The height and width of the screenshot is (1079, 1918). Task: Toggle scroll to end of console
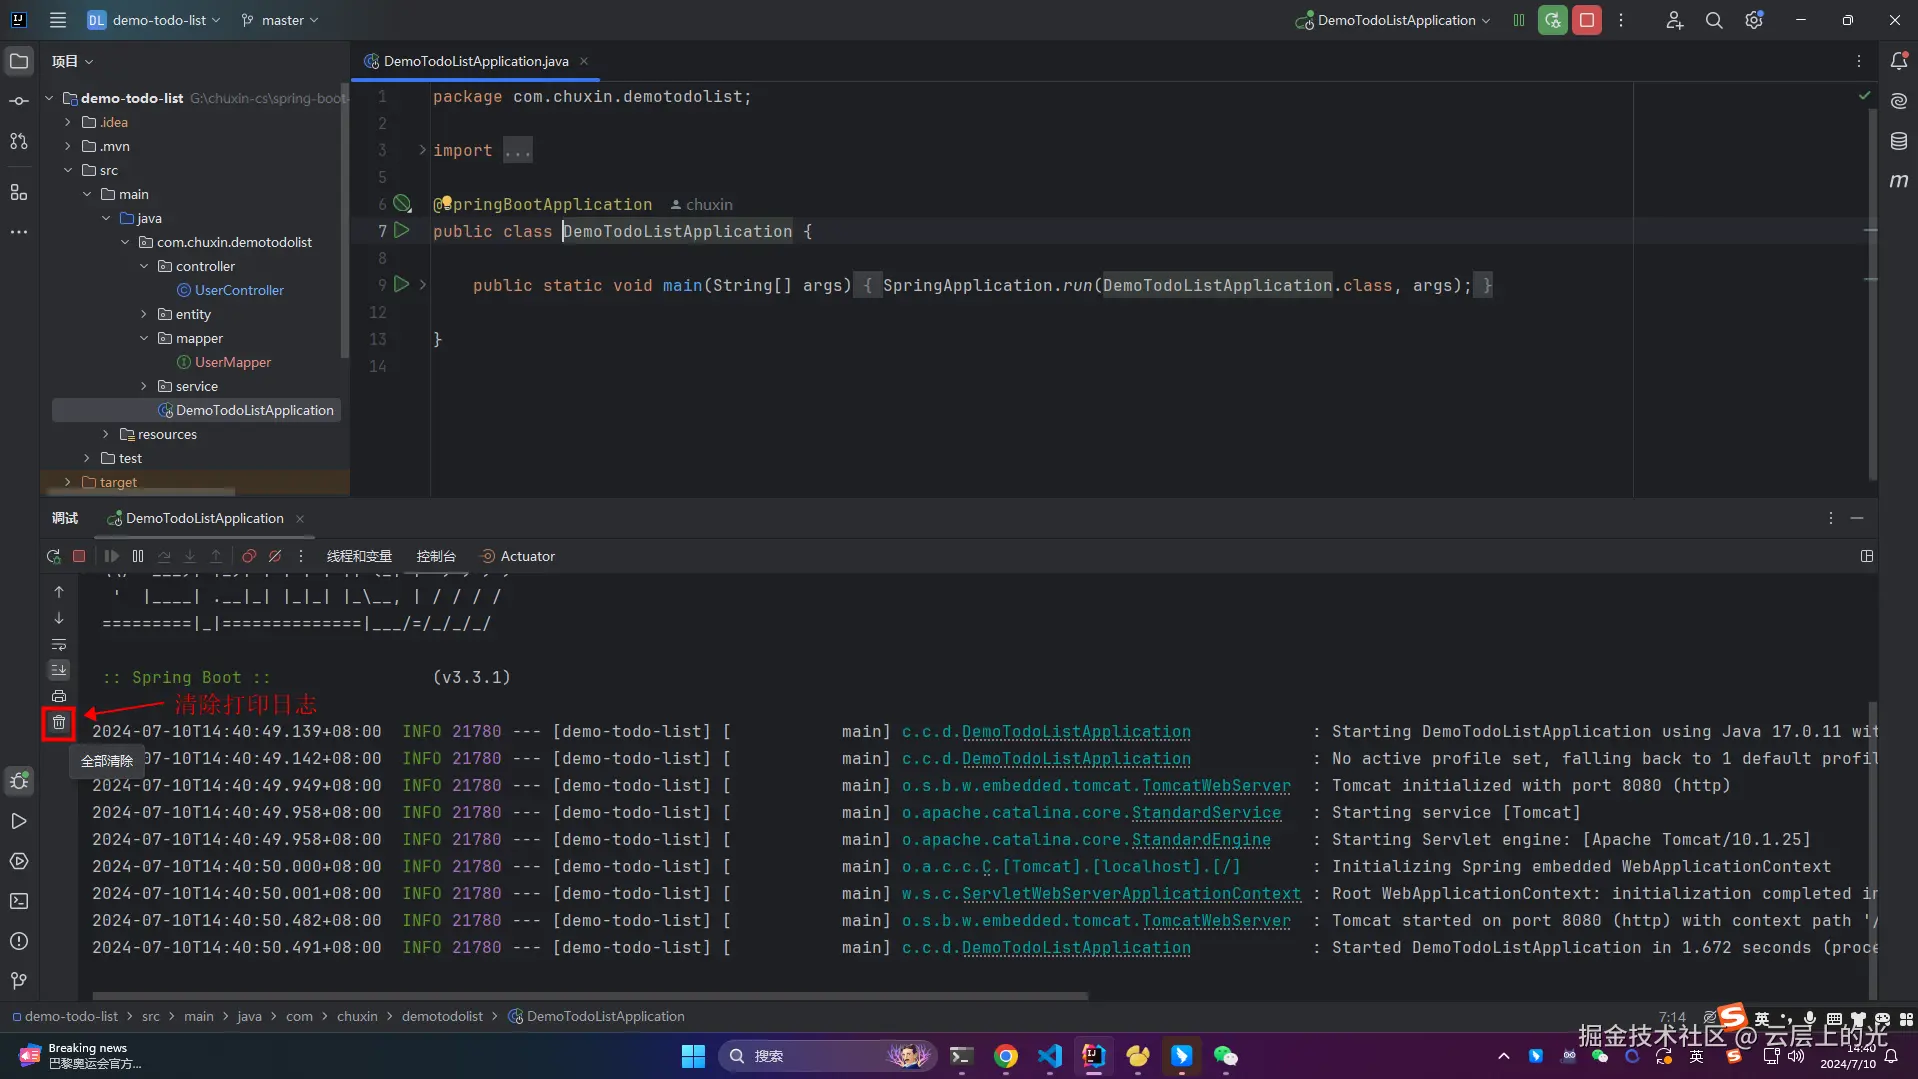[59, 670]
